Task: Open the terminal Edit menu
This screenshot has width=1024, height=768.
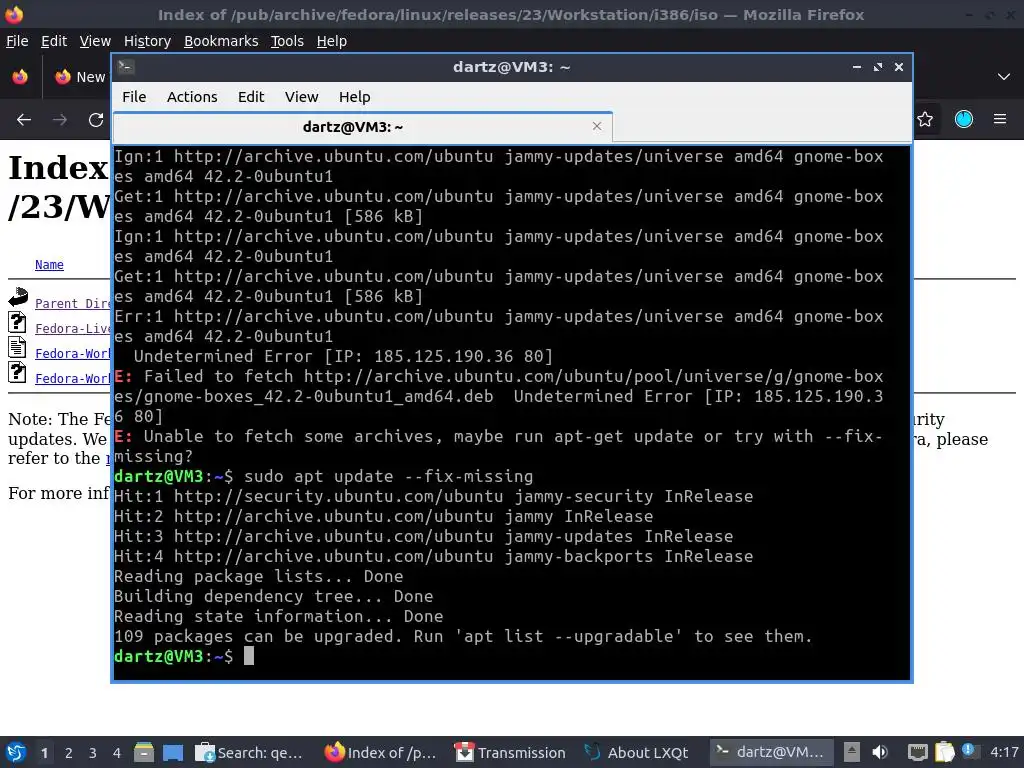Action: (x=251, y=97)
